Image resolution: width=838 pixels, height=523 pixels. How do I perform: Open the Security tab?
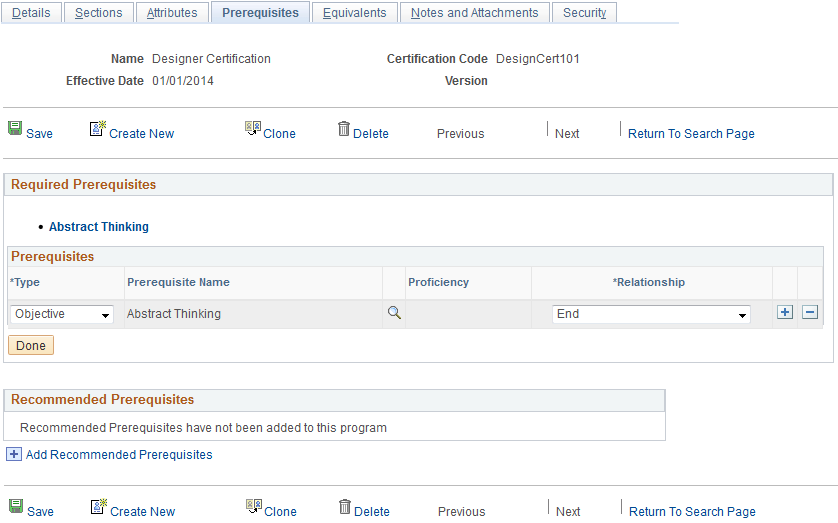point(584,12)
